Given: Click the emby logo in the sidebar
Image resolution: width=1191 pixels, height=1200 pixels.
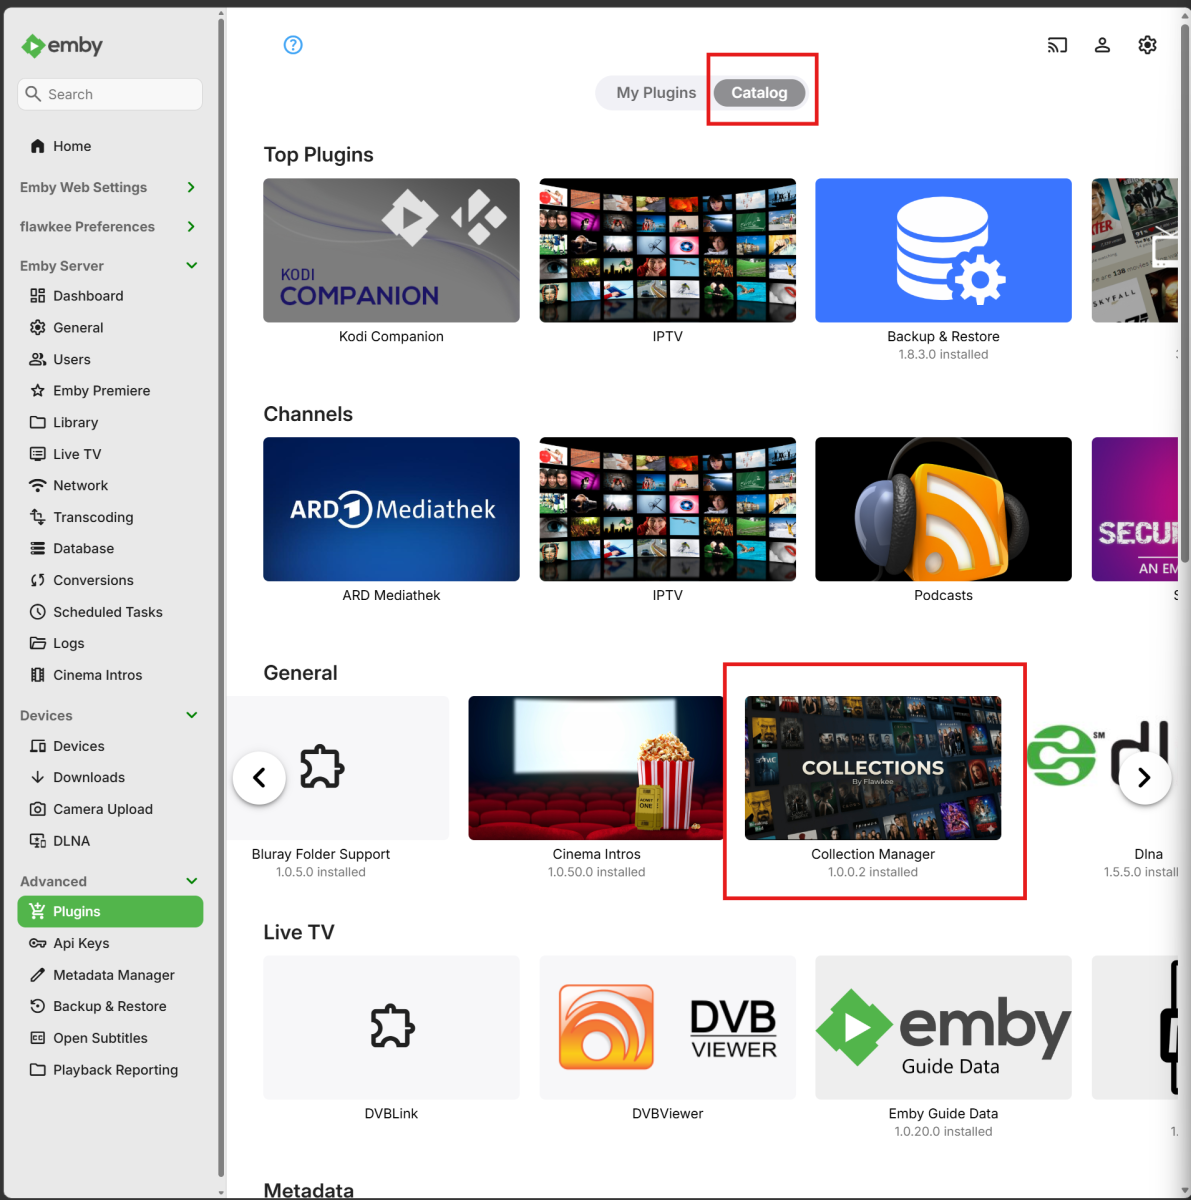Looking at the screenshot, I should pyautogui.click(x=62, y=46).
